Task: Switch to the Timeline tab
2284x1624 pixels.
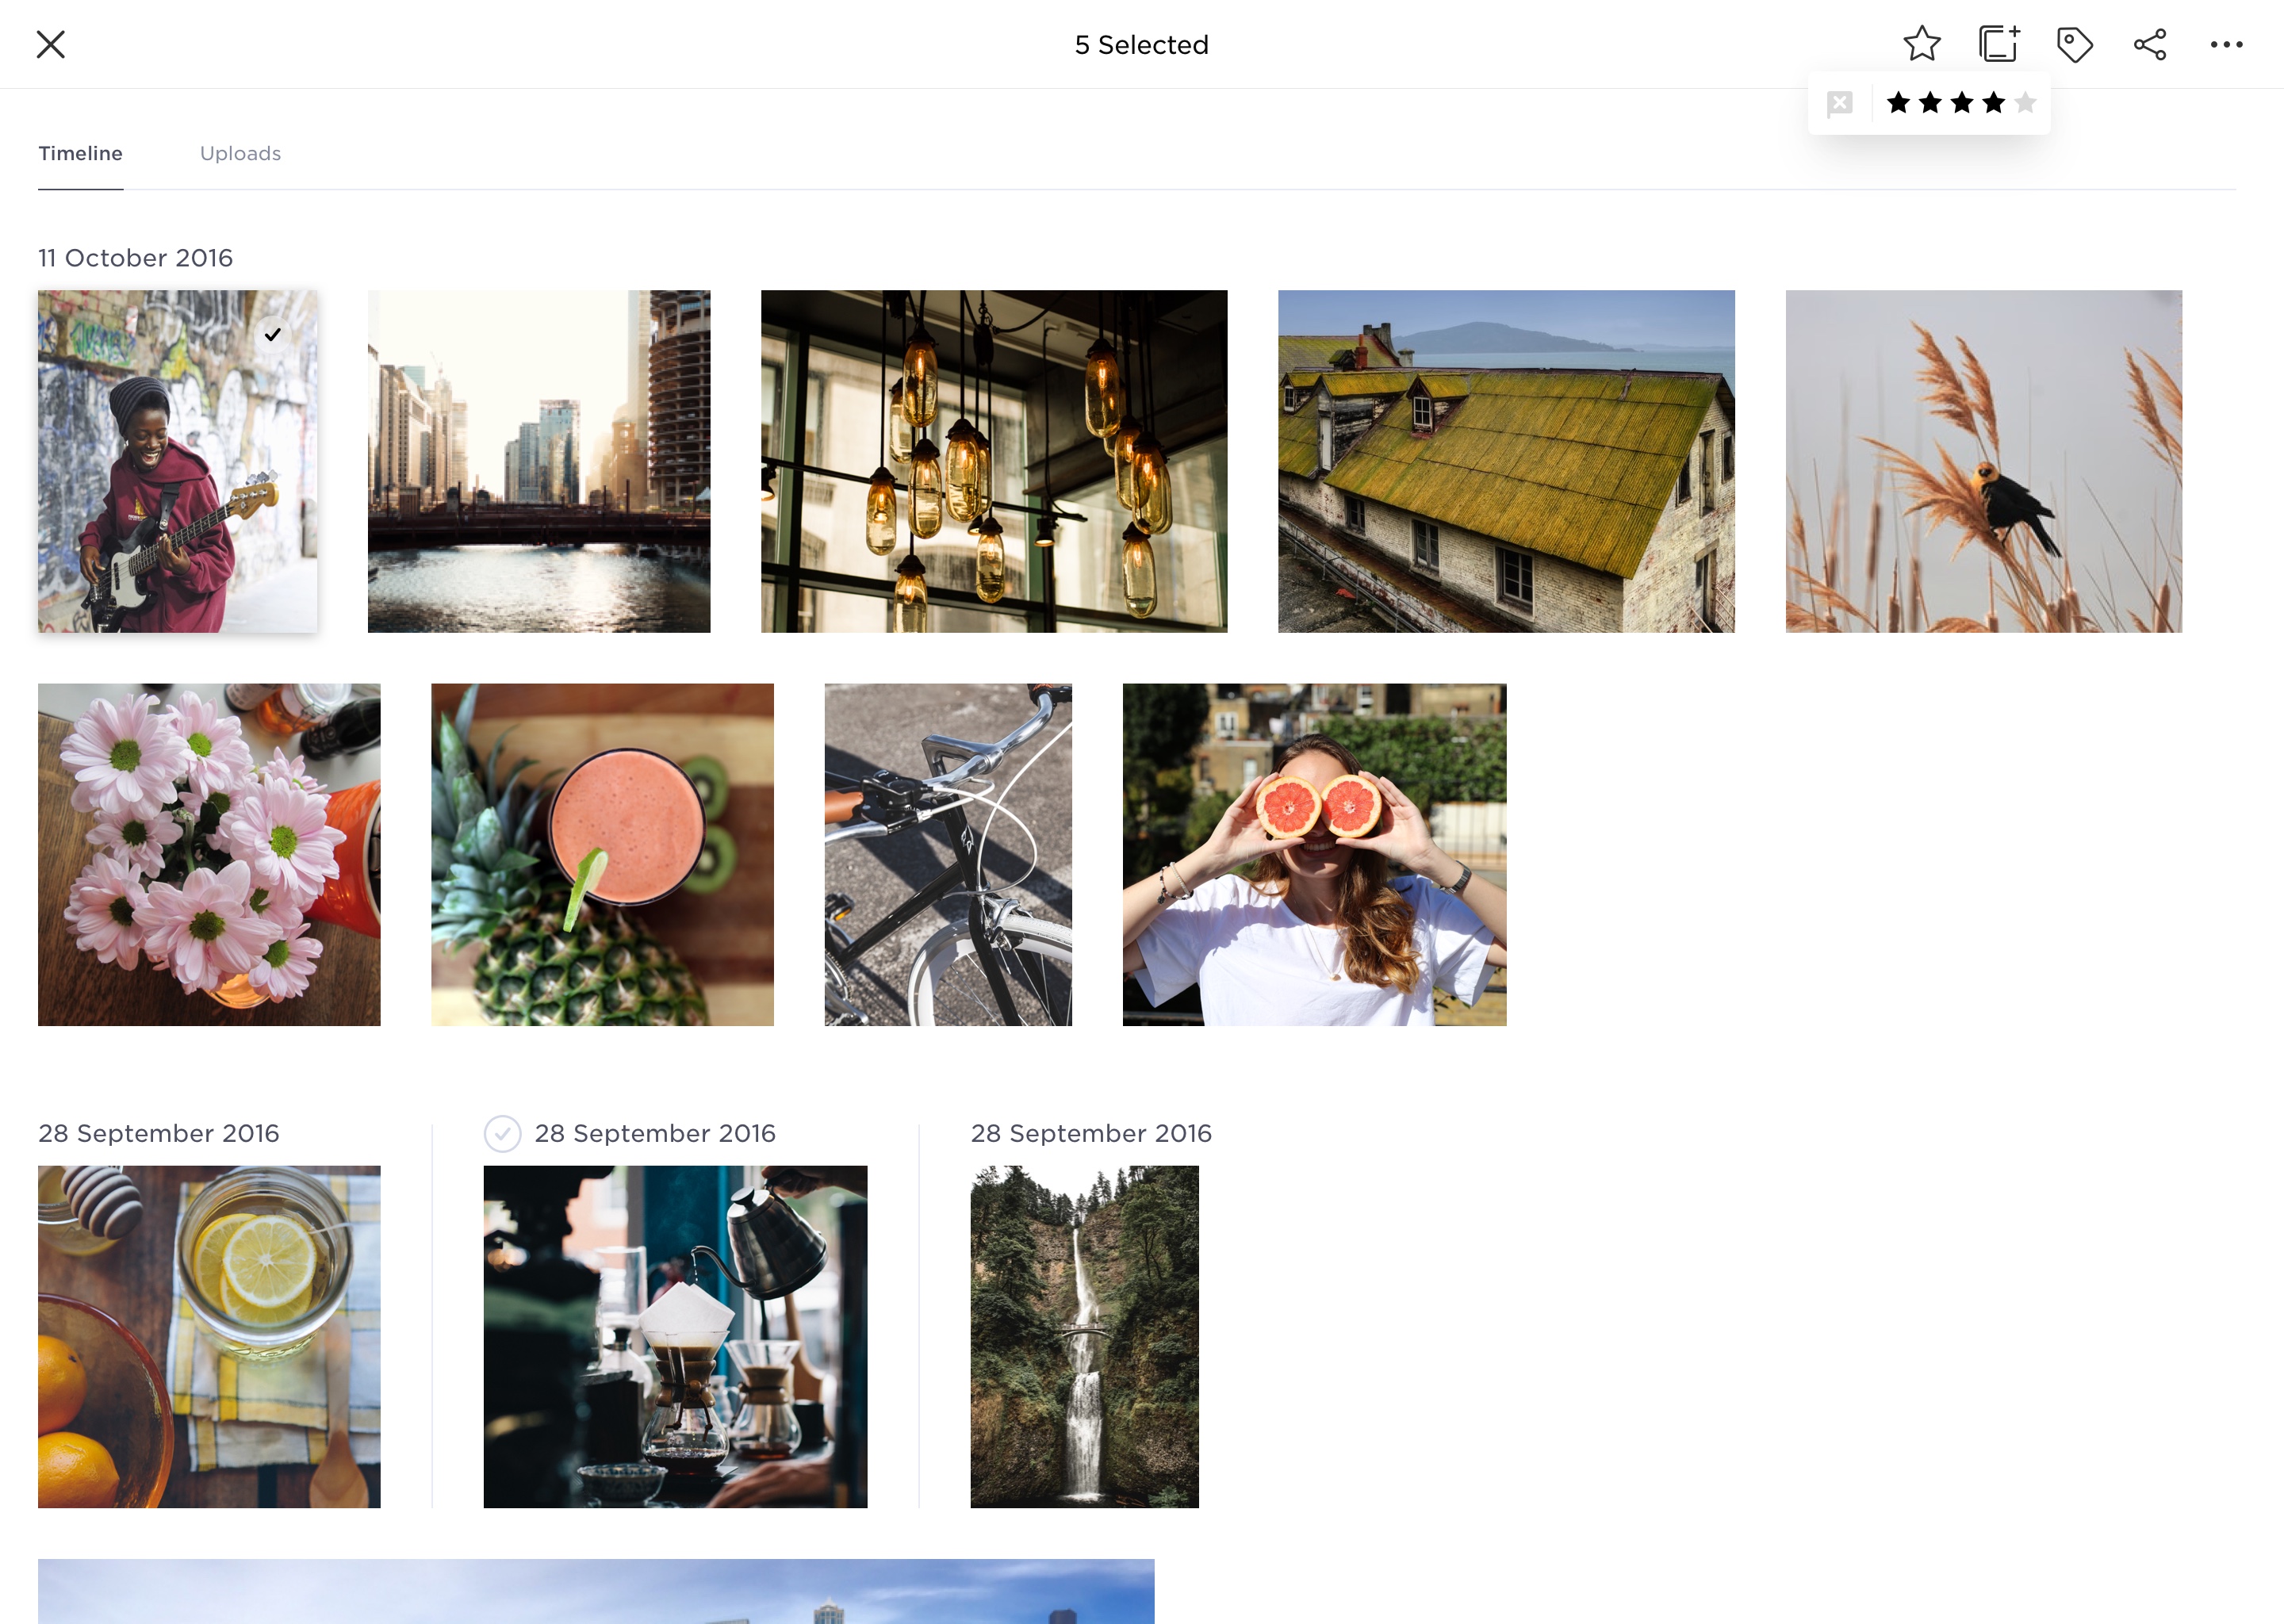Action: [x=80, y=153]
